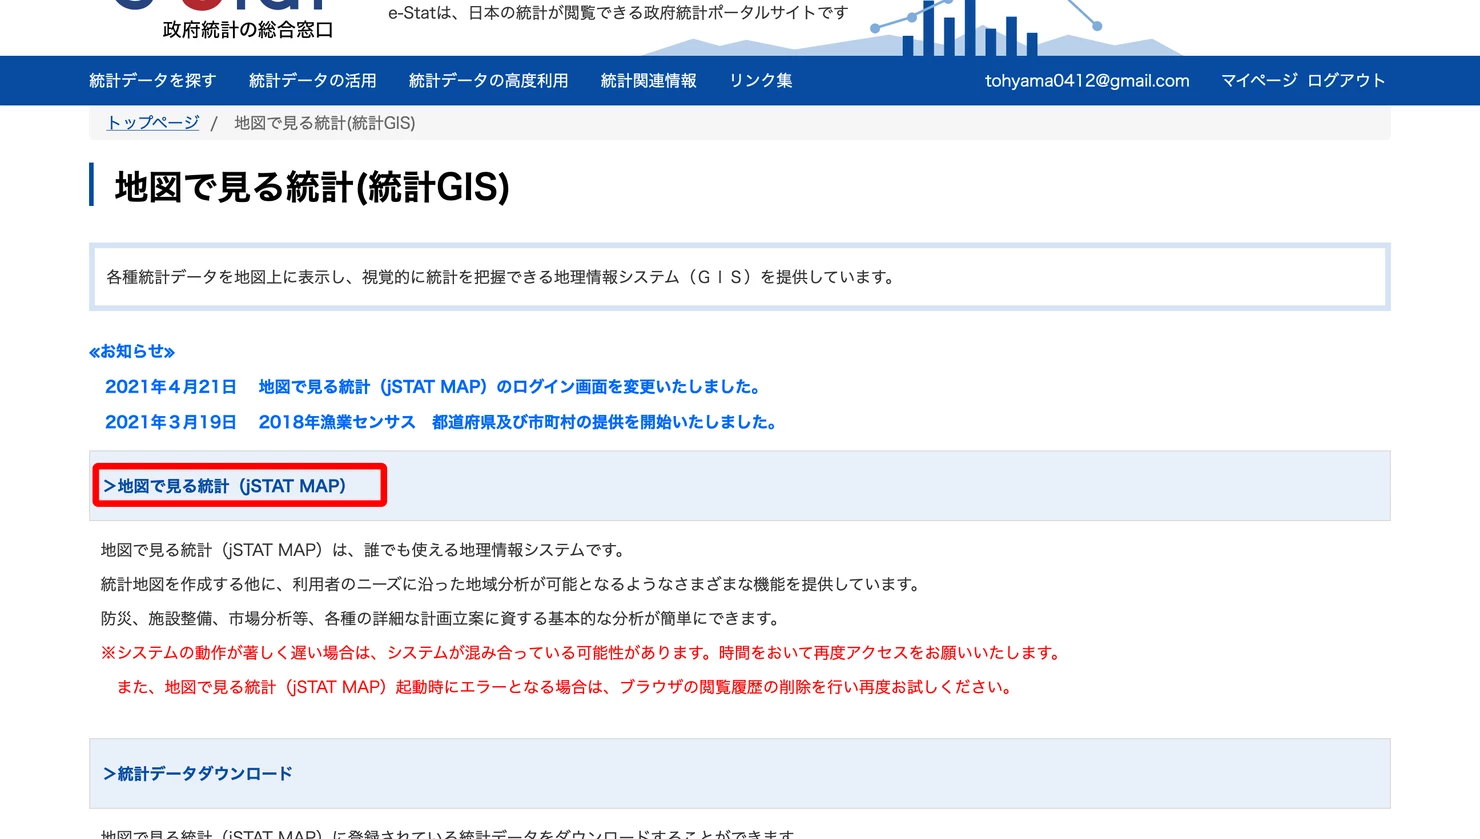Open the 統計データの活用 menu
Image resolution: width=1480 pixels, height=839 pixels.
pyautogui.click(x=312, y=81)
